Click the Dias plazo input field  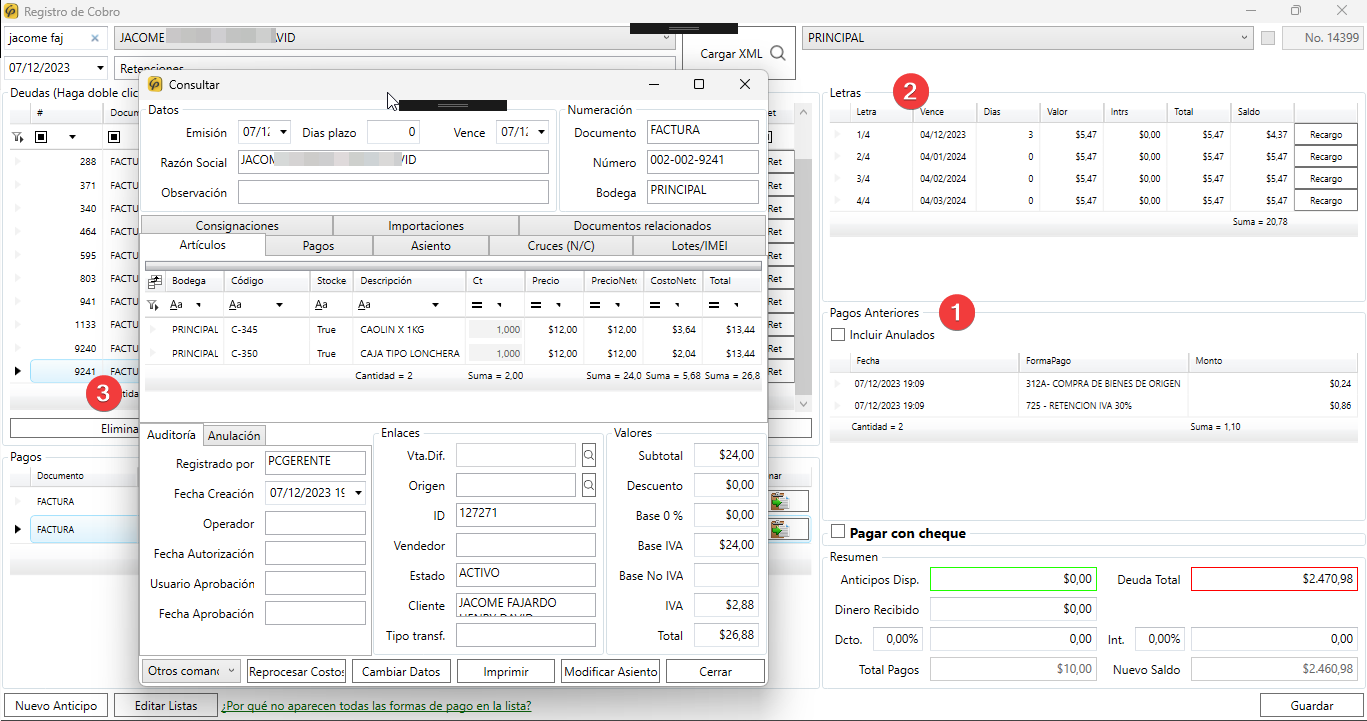tap(392, 132)
